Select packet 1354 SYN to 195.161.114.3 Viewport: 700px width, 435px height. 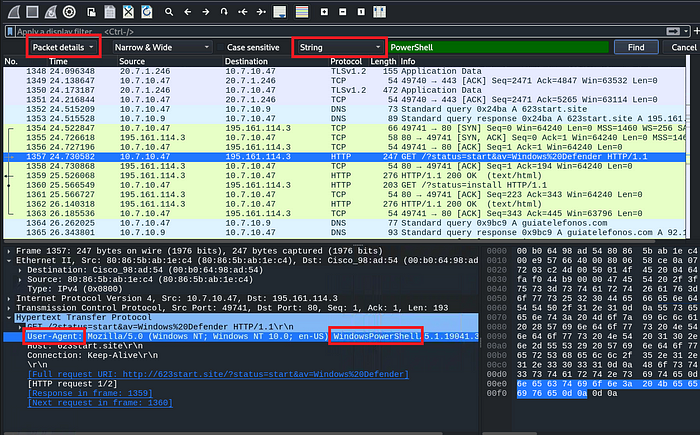(344, 128)
